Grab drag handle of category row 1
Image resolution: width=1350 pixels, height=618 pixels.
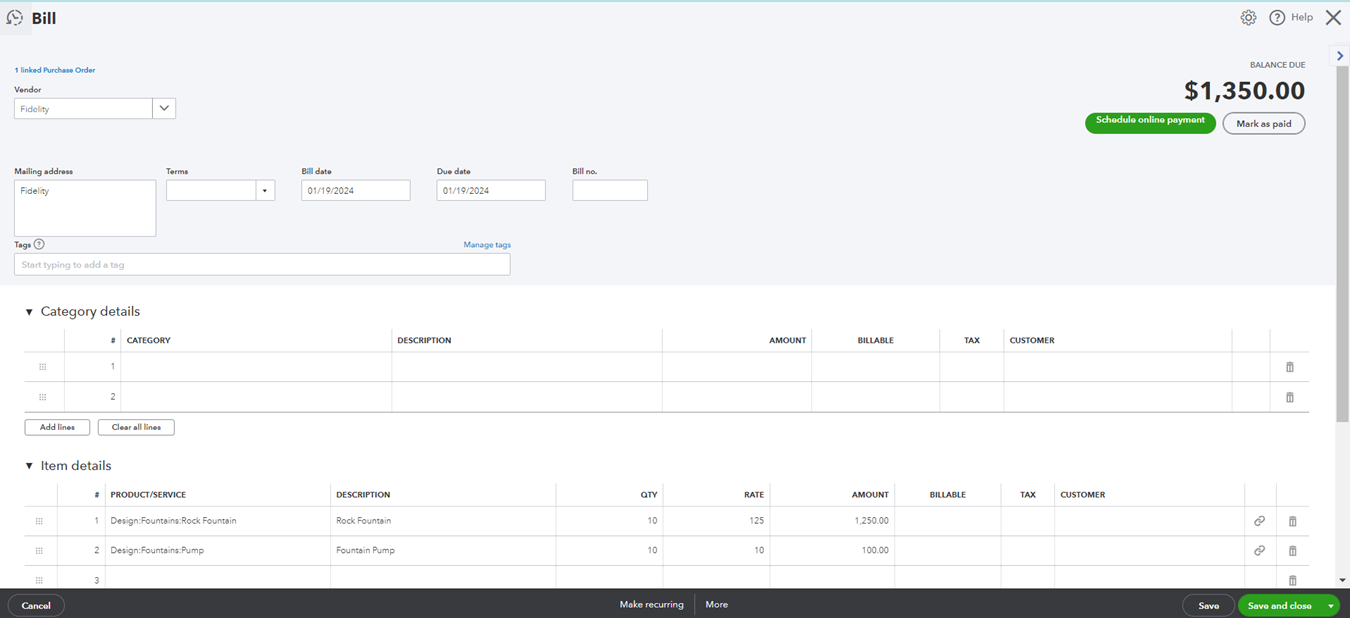(x=42, y=367)
